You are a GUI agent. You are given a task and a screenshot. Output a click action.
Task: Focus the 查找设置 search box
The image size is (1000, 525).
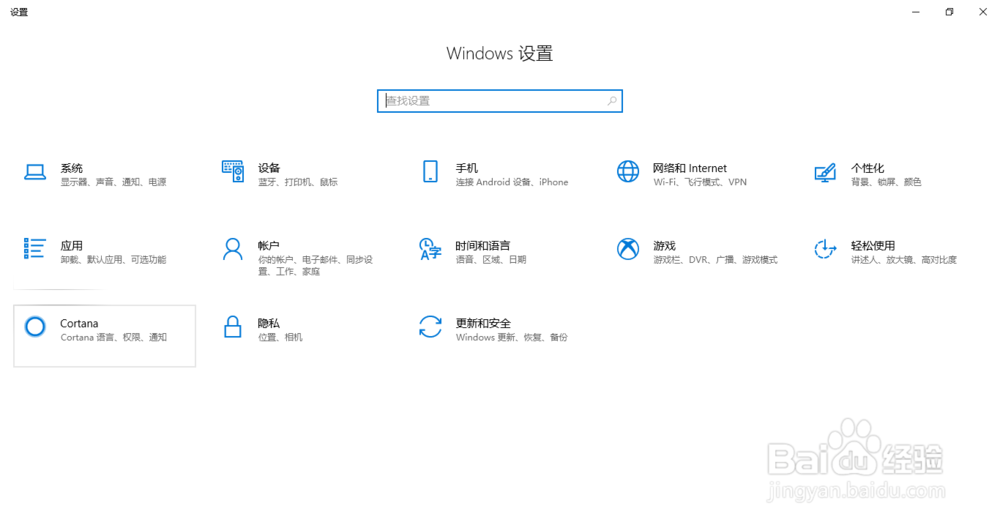point(499,101)
